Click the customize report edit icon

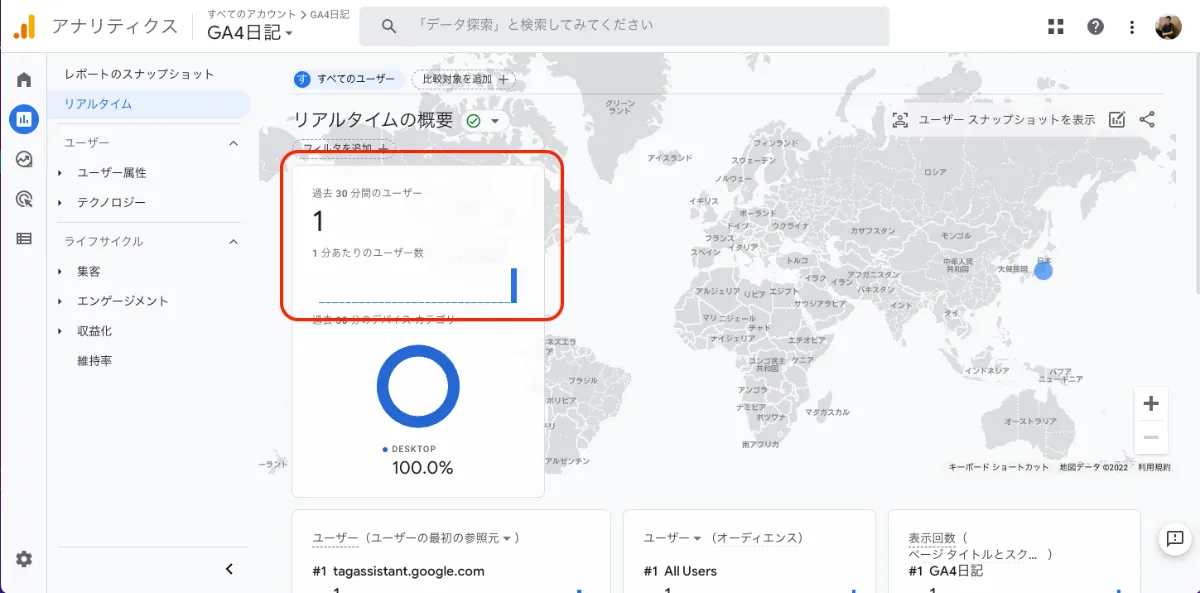pos(1117,120)
